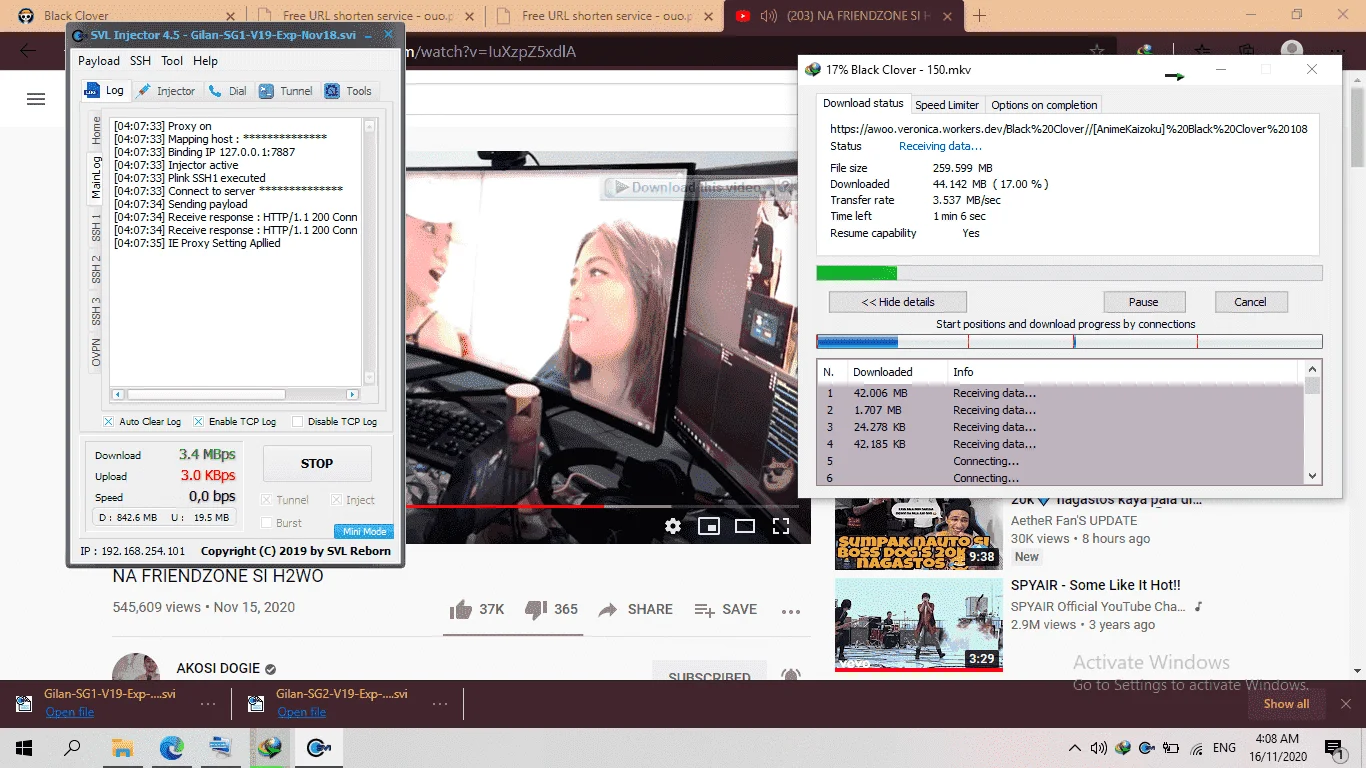The height and width of the screenshot is (768, 1366).
Task: Open YouTube video settings gear
Action: (673, 526)
